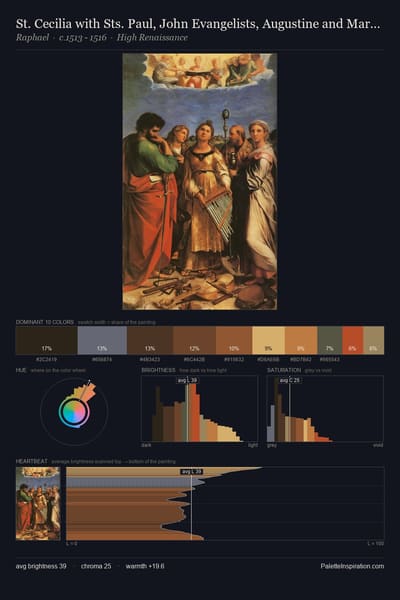Select the orange-tan swatch
Screen dimensions: 400x600
pos(301,340)
